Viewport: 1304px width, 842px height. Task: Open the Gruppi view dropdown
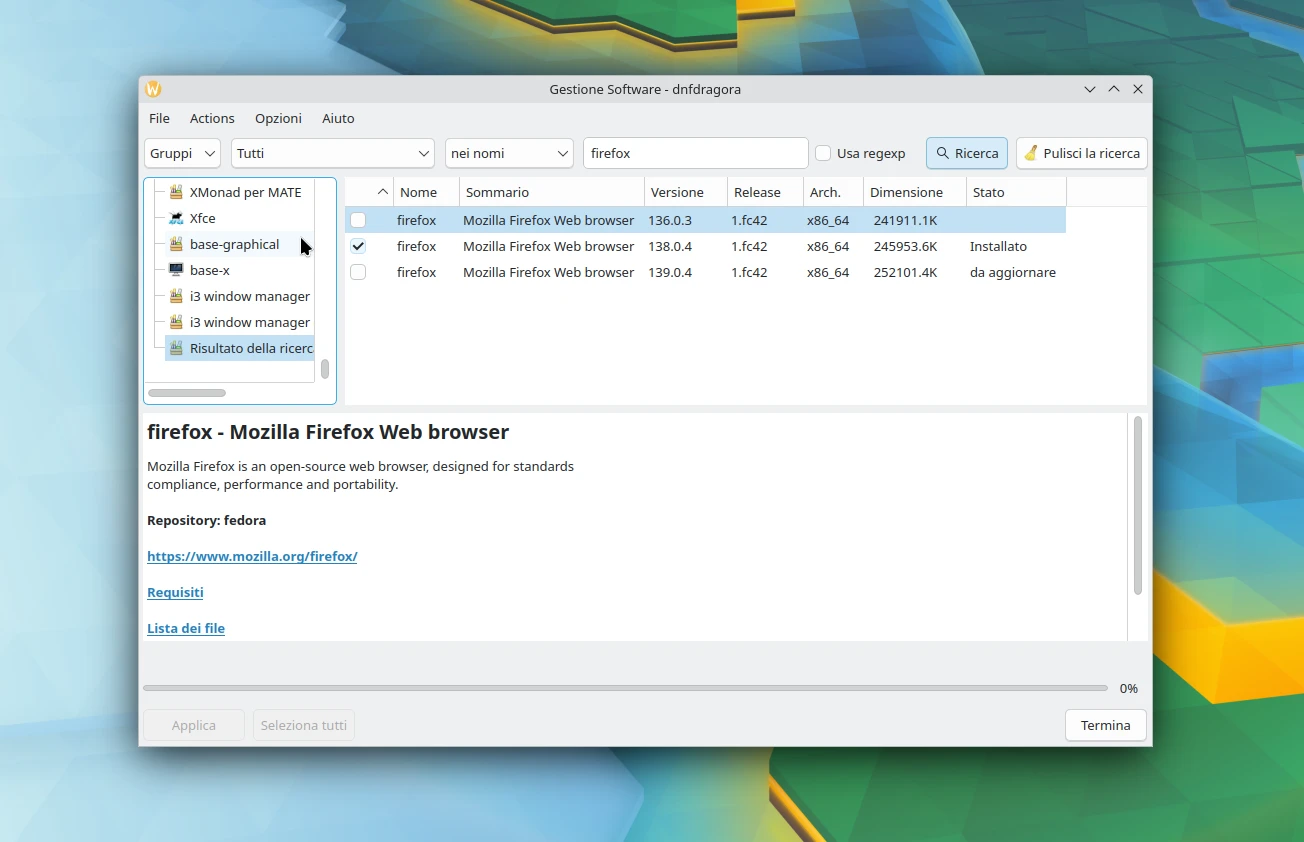coord(182,153)
